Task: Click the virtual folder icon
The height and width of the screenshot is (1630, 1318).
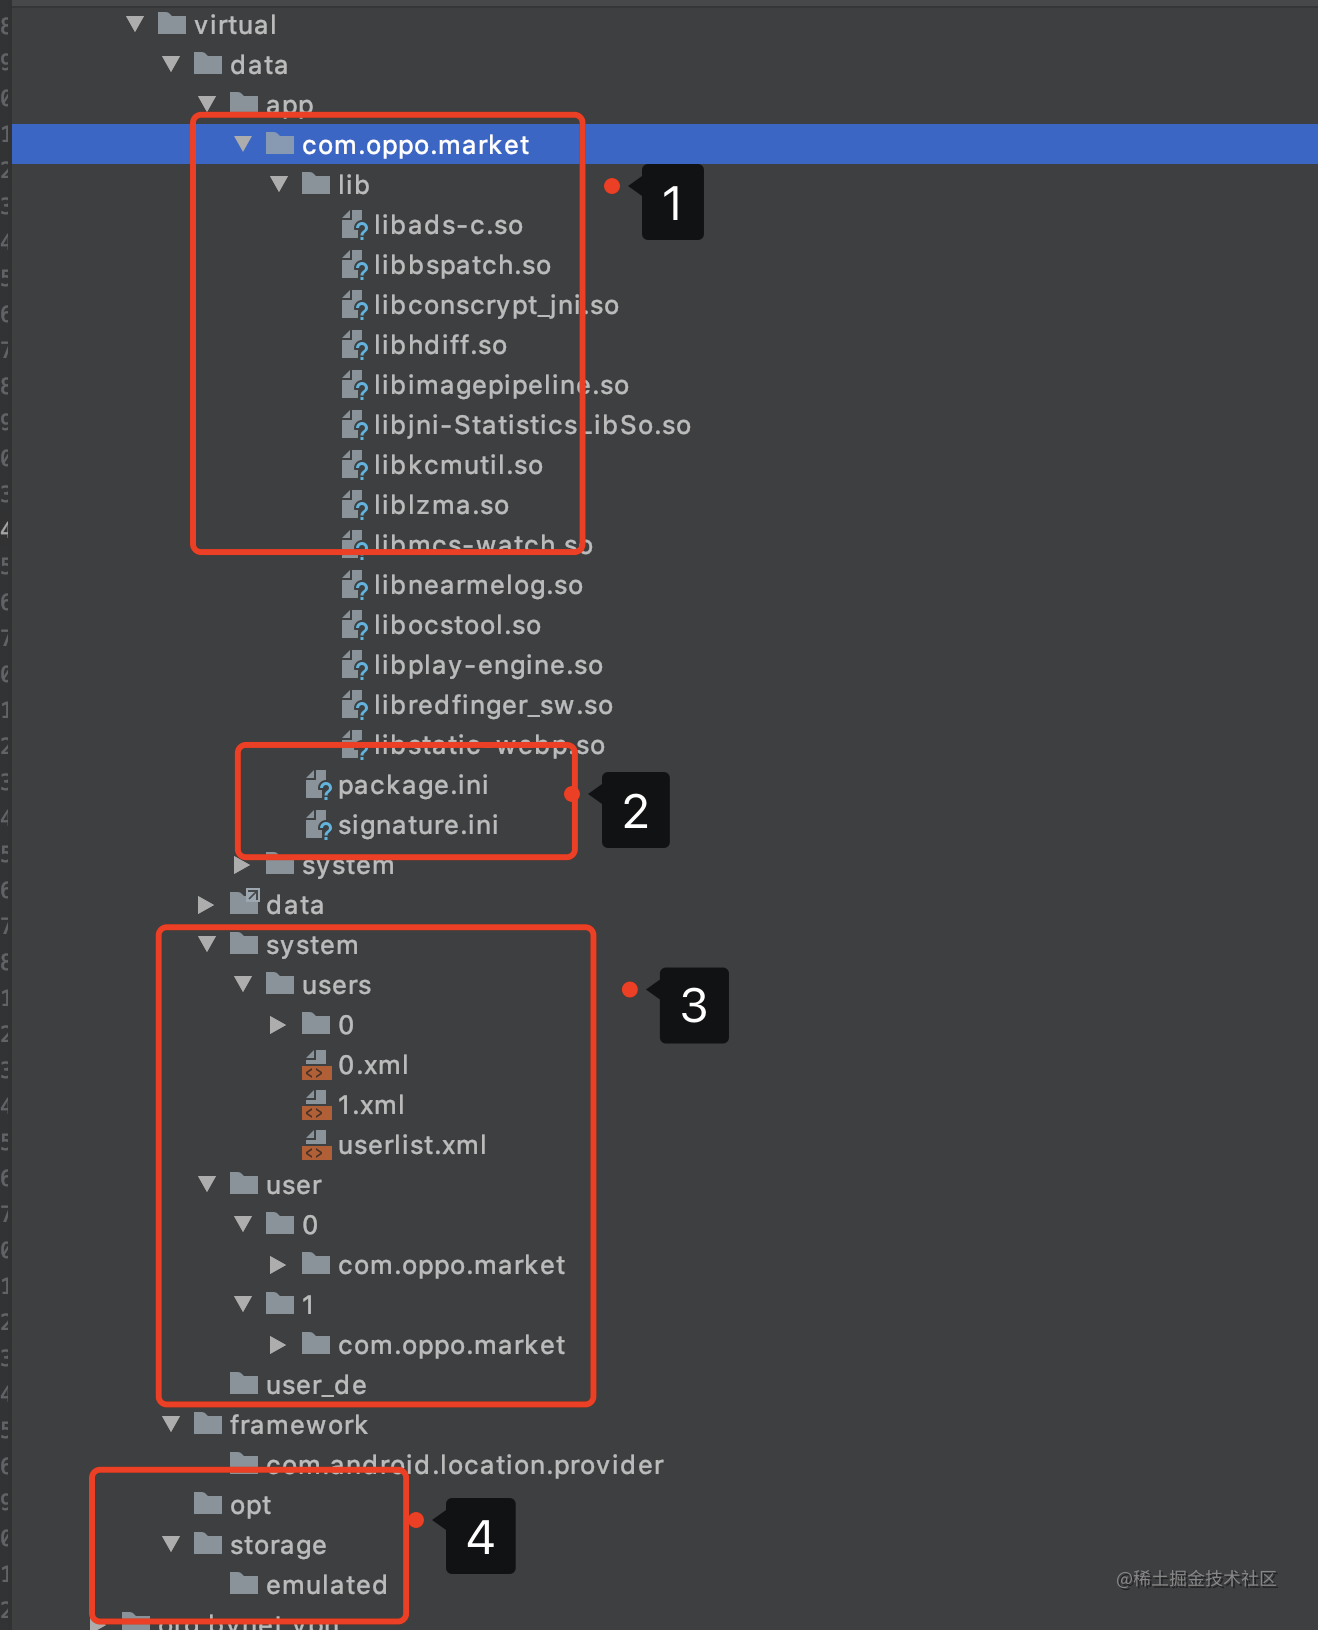Action: (x=172, y=24)
